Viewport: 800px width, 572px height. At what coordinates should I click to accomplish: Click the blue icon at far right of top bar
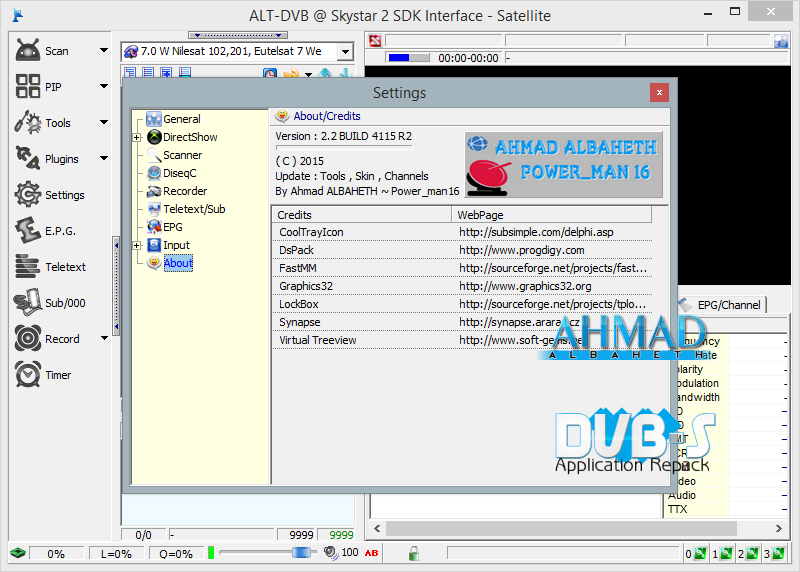(781, 41)
